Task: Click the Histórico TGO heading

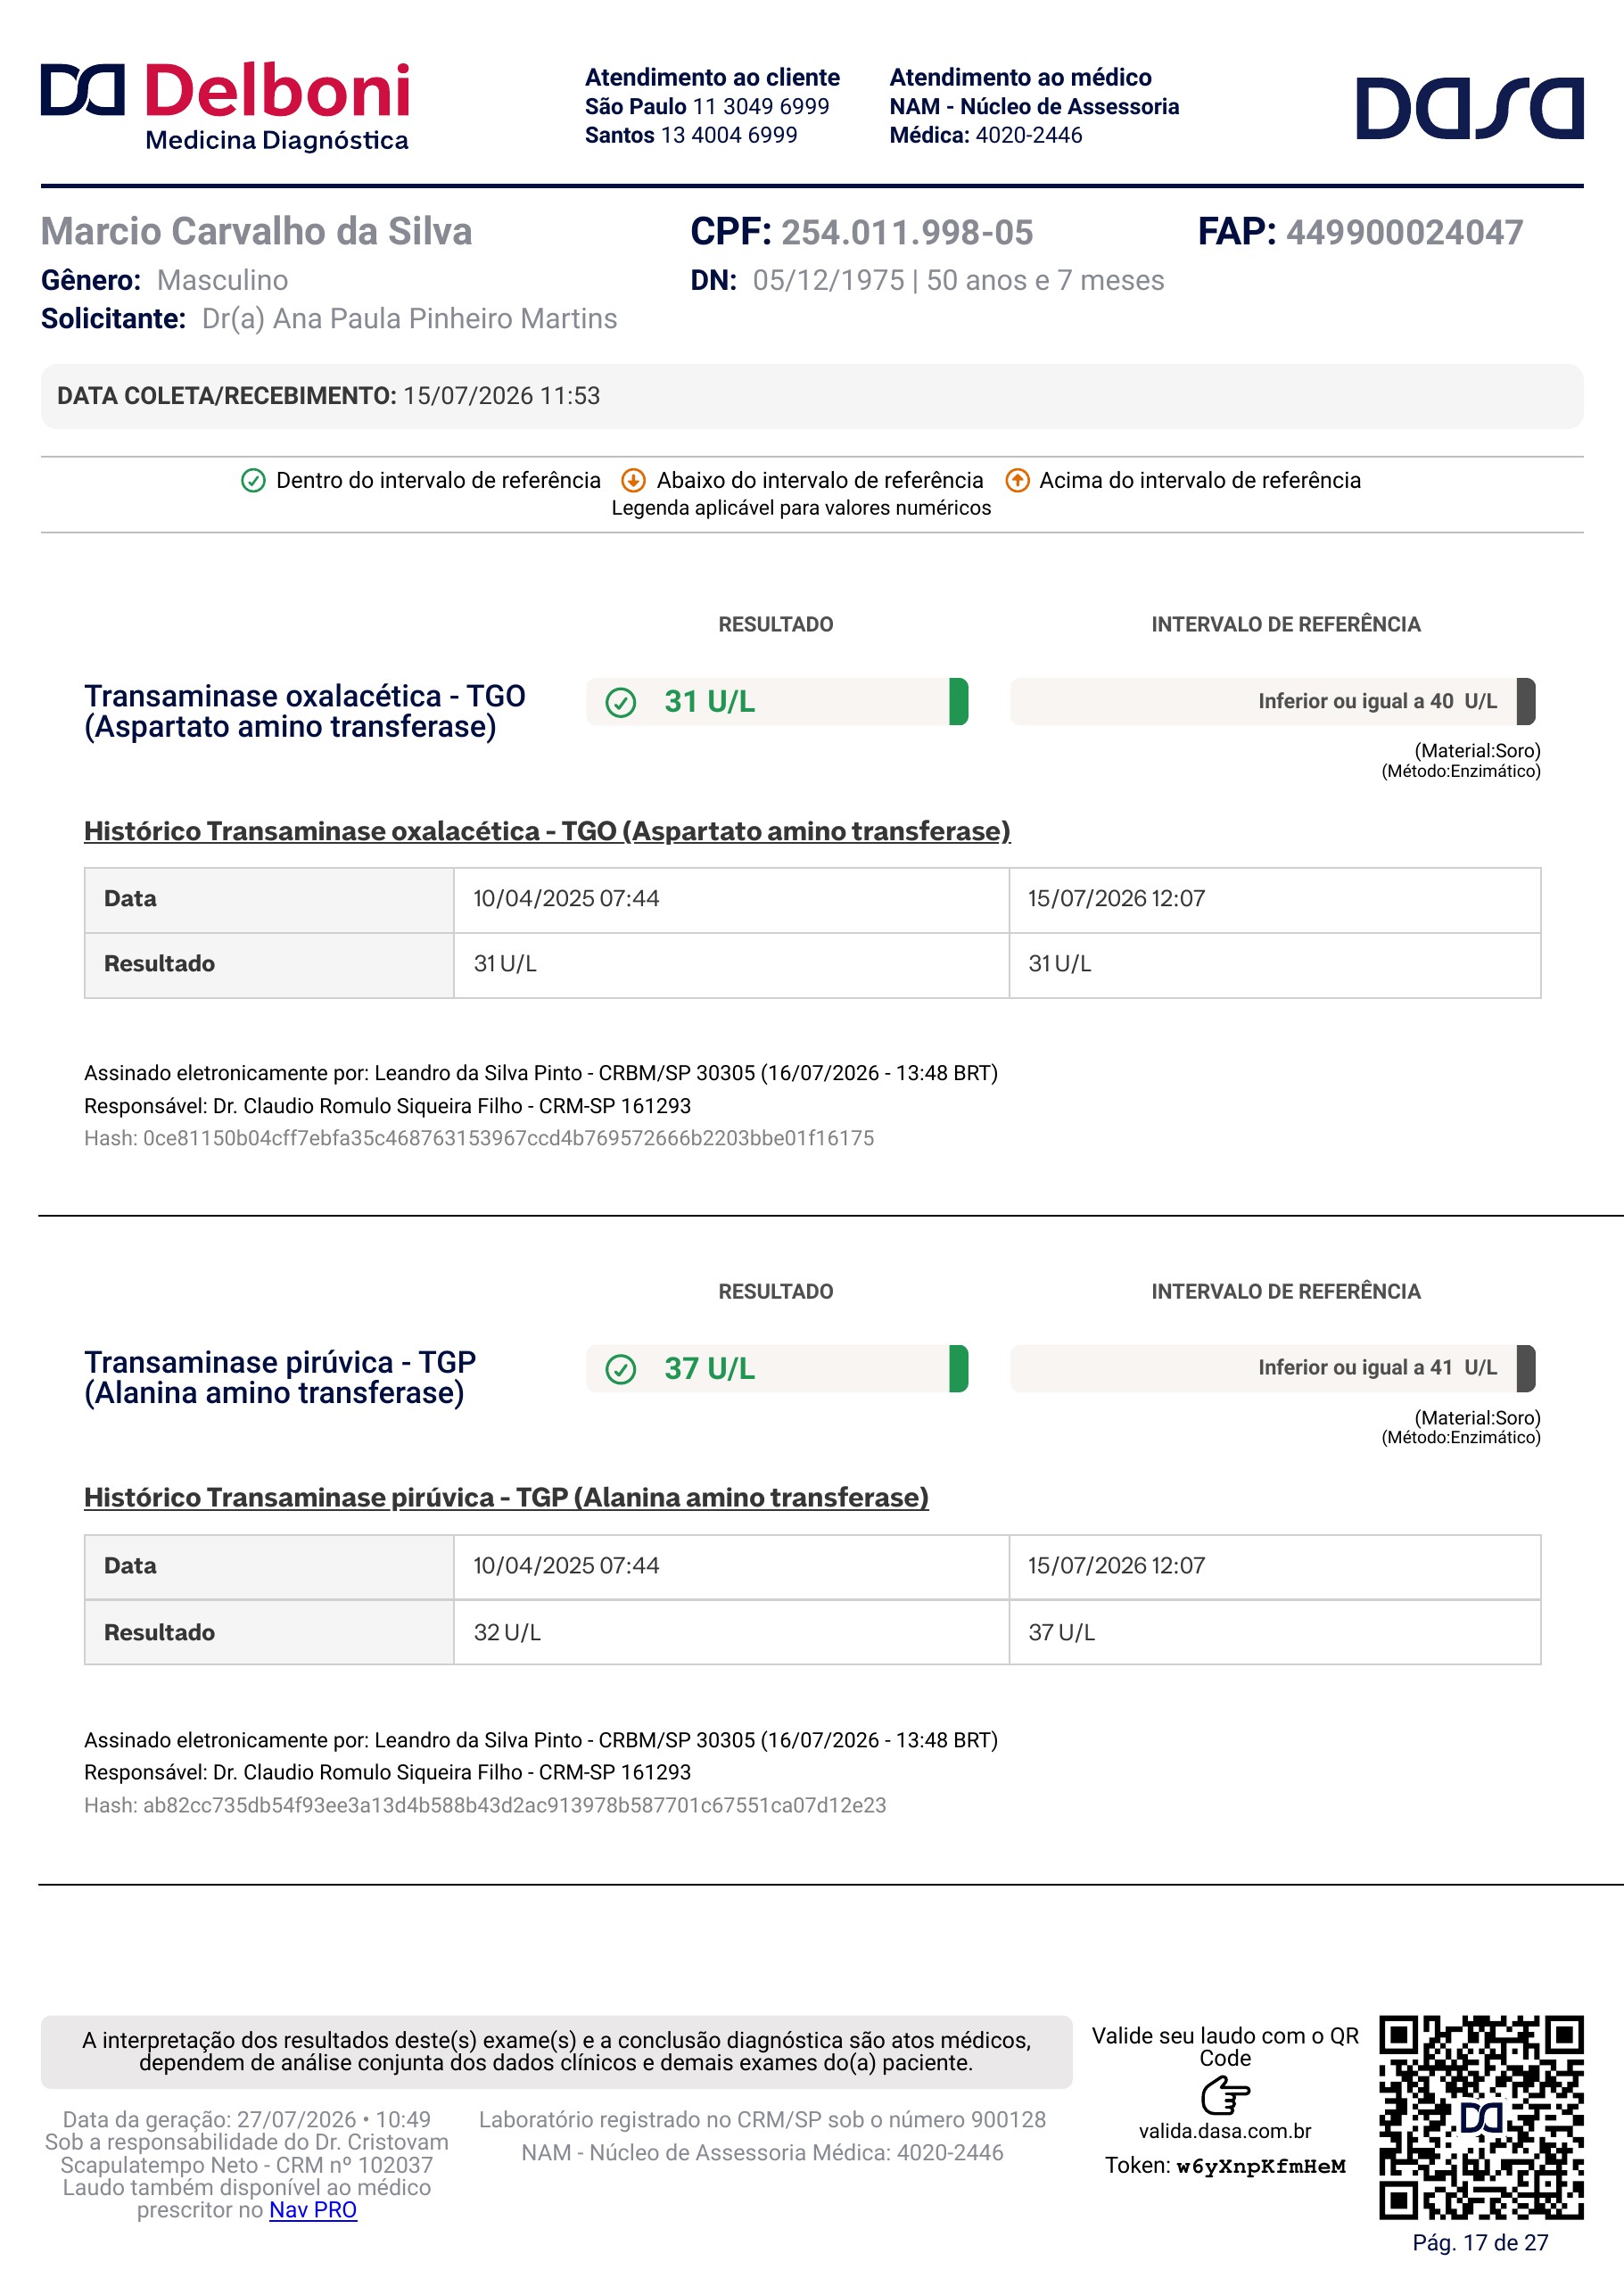Action: pyautogui.click(x=547, y=831)
